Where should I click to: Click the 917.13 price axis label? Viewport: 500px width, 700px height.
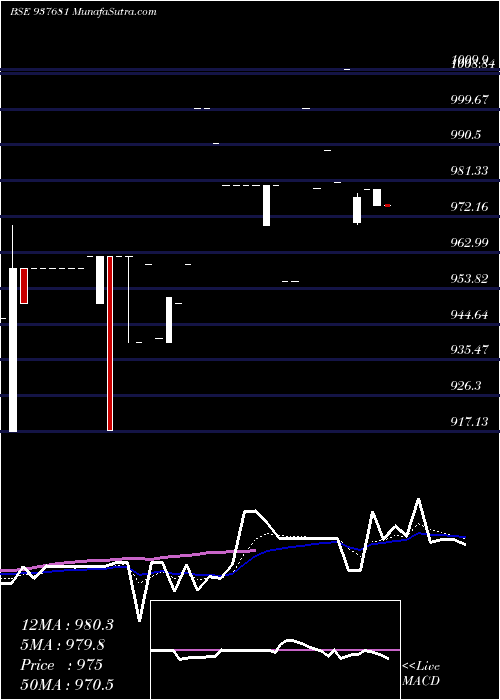(x=469, y=421)
